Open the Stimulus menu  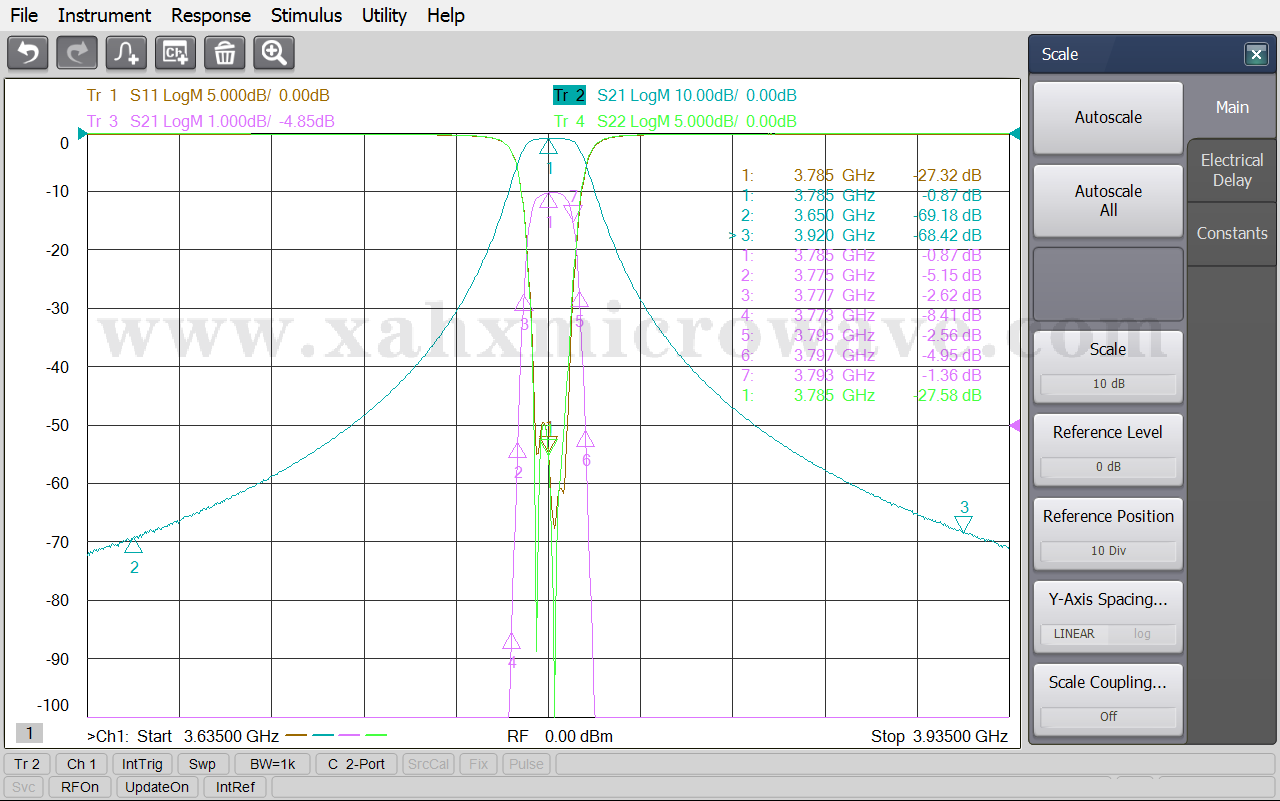[x=306, y=15]
